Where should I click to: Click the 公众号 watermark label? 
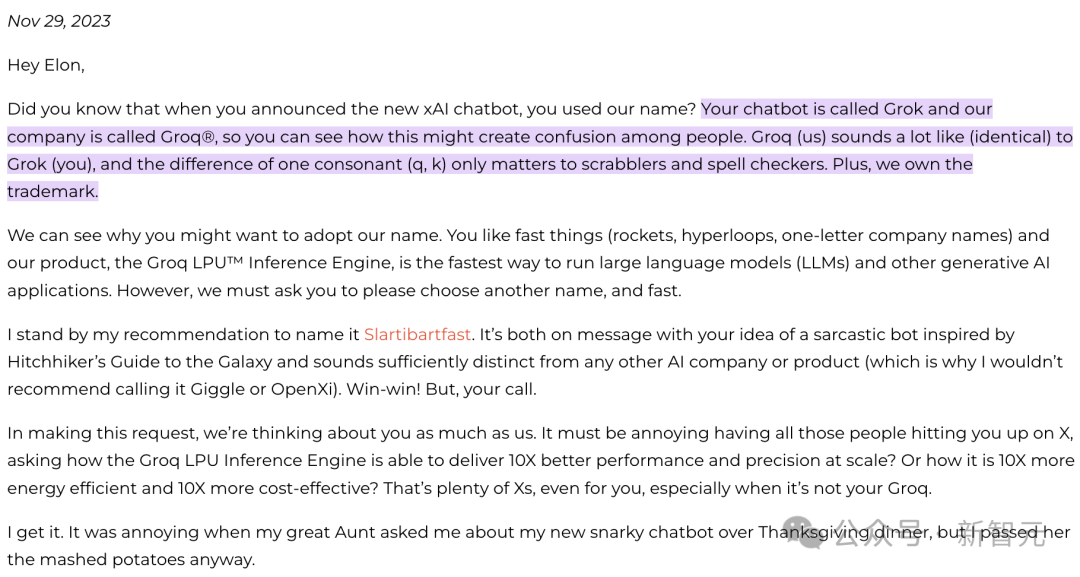(x=878, y=534)
